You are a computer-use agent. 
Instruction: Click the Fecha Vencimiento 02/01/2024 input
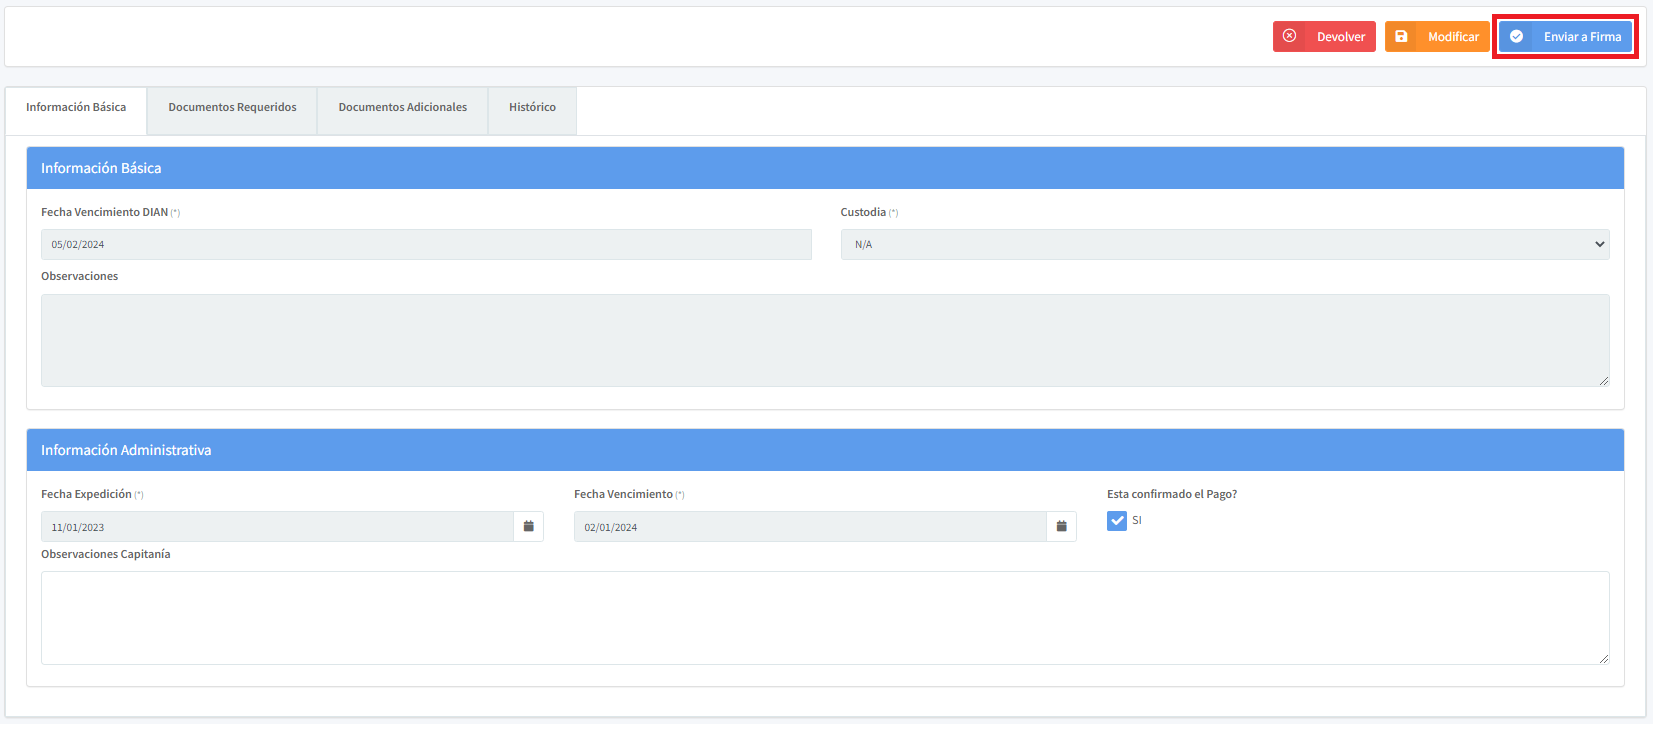pos(809,527)
